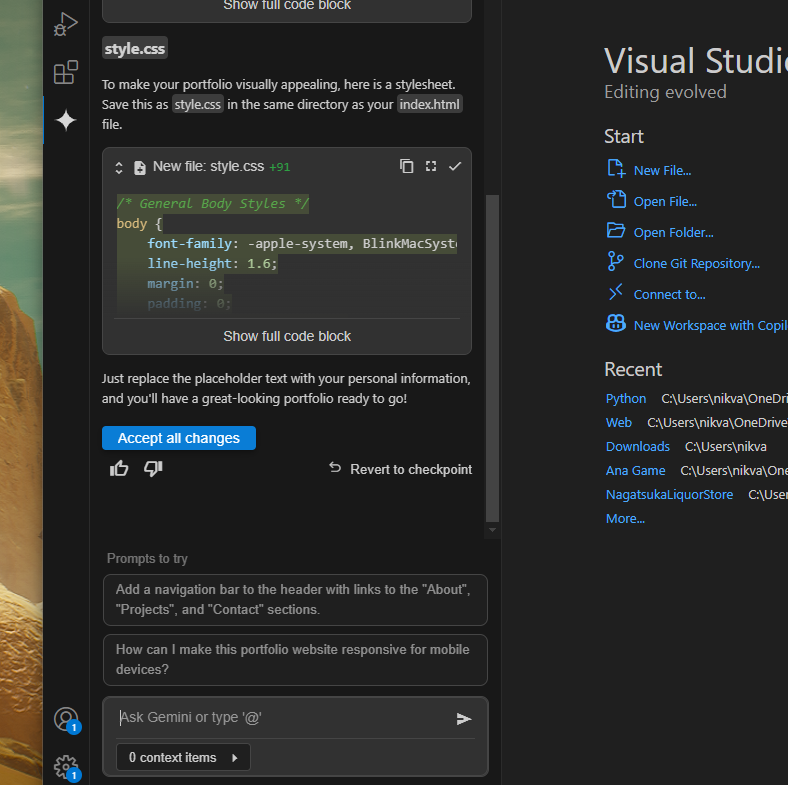
Task: Show full code block at the top
Action: click(287, 6)
